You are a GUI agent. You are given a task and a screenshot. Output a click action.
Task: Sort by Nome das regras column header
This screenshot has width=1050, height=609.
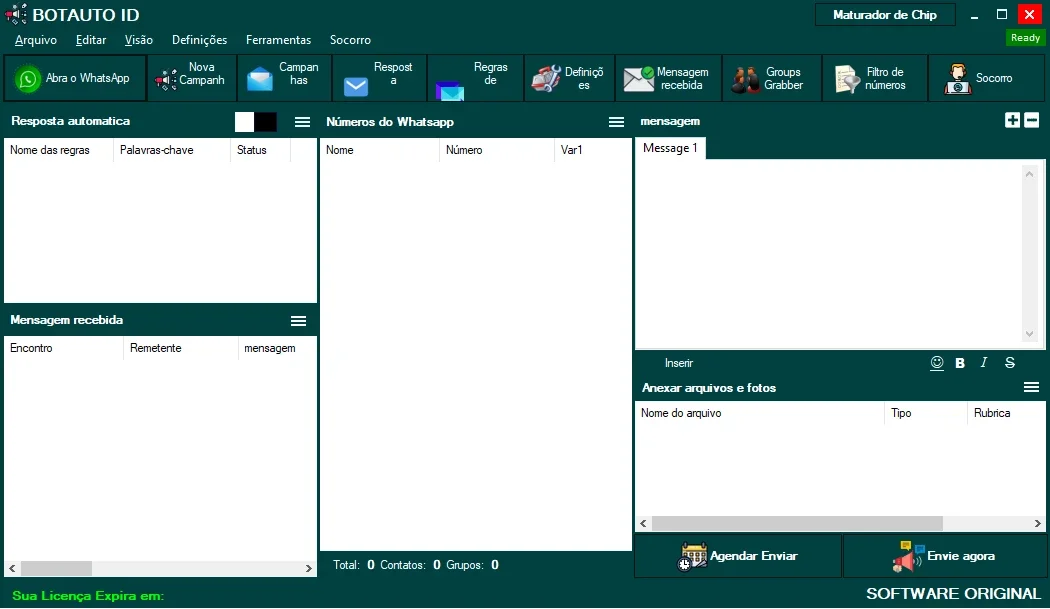coord(59,150)
